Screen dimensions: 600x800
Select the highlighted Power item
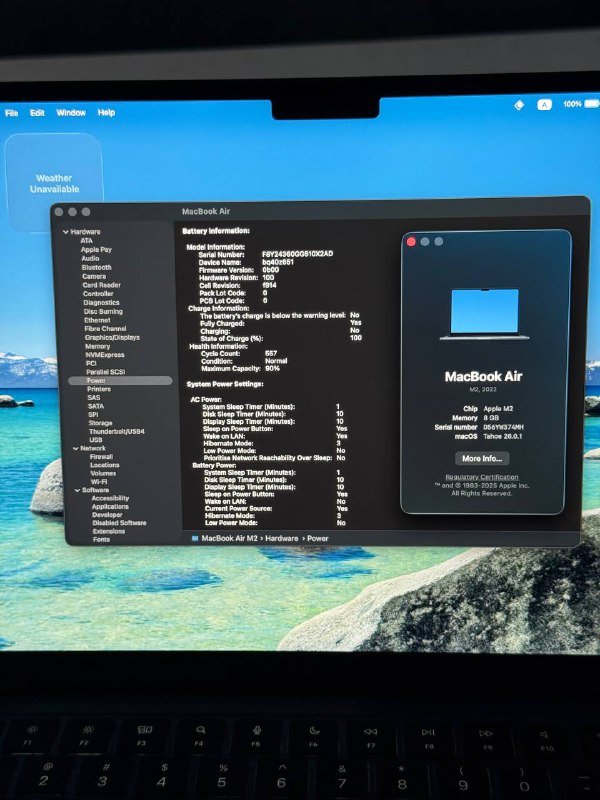(x=120, y=381)
